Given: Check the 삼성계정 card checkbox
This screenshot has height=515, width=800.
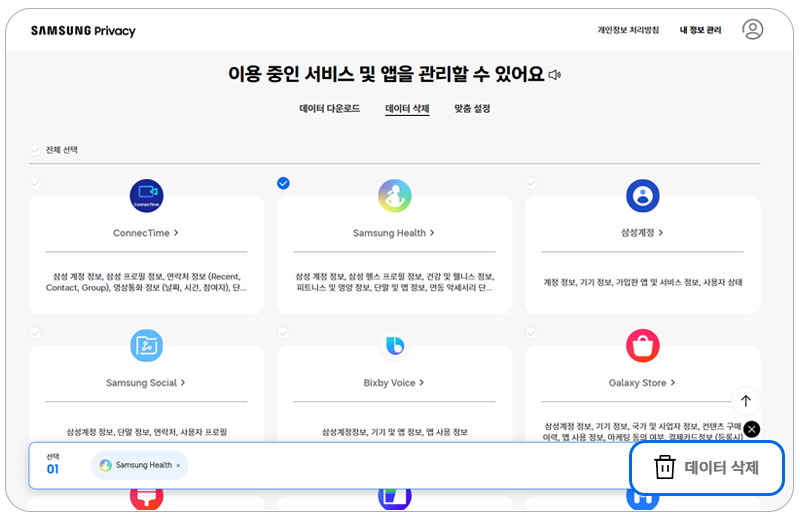Looking at the screenshot, I should click(531, 183).
